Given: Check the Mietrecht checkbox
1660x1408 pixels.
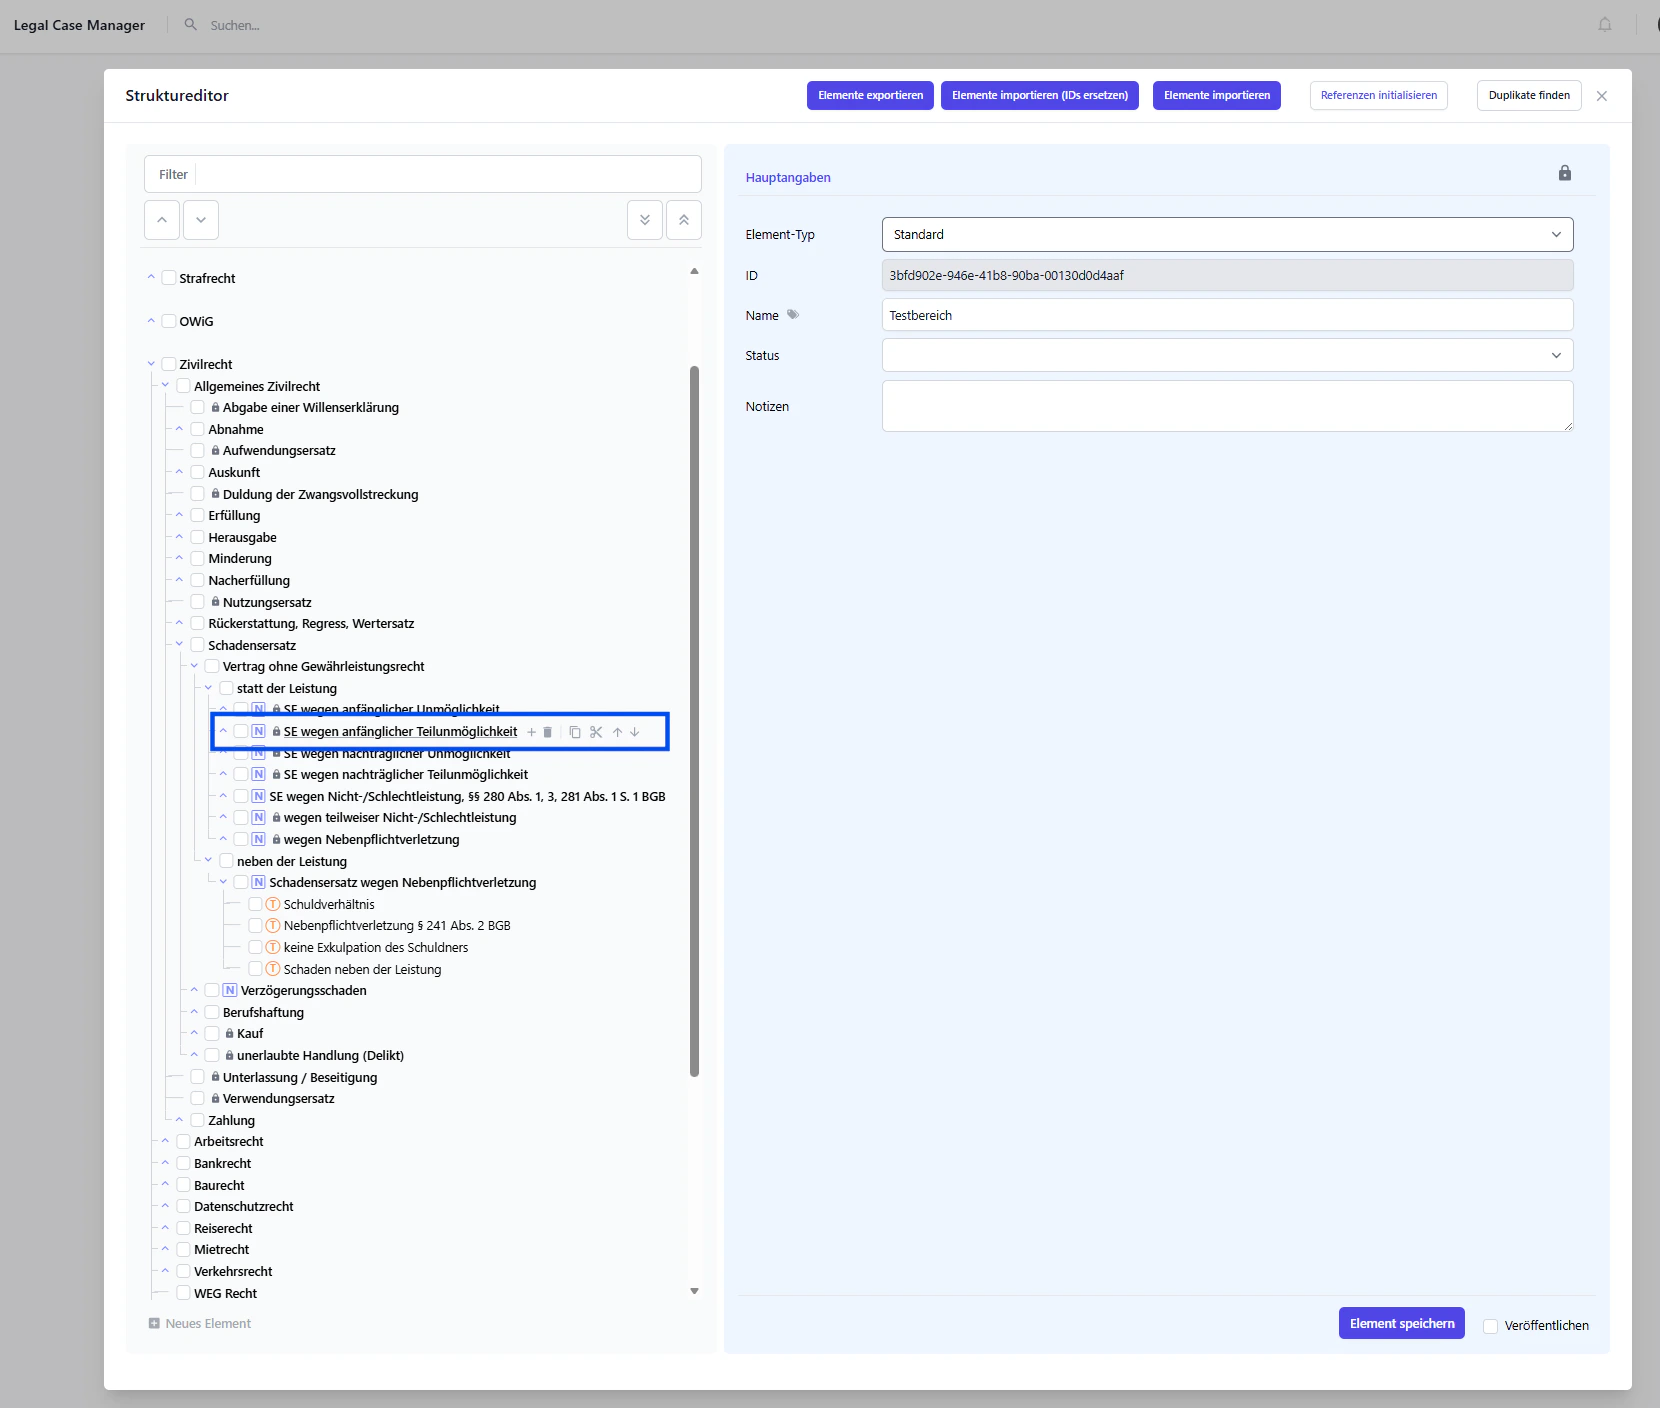Looking at the screenshot, I should [x=183, y=1249].
